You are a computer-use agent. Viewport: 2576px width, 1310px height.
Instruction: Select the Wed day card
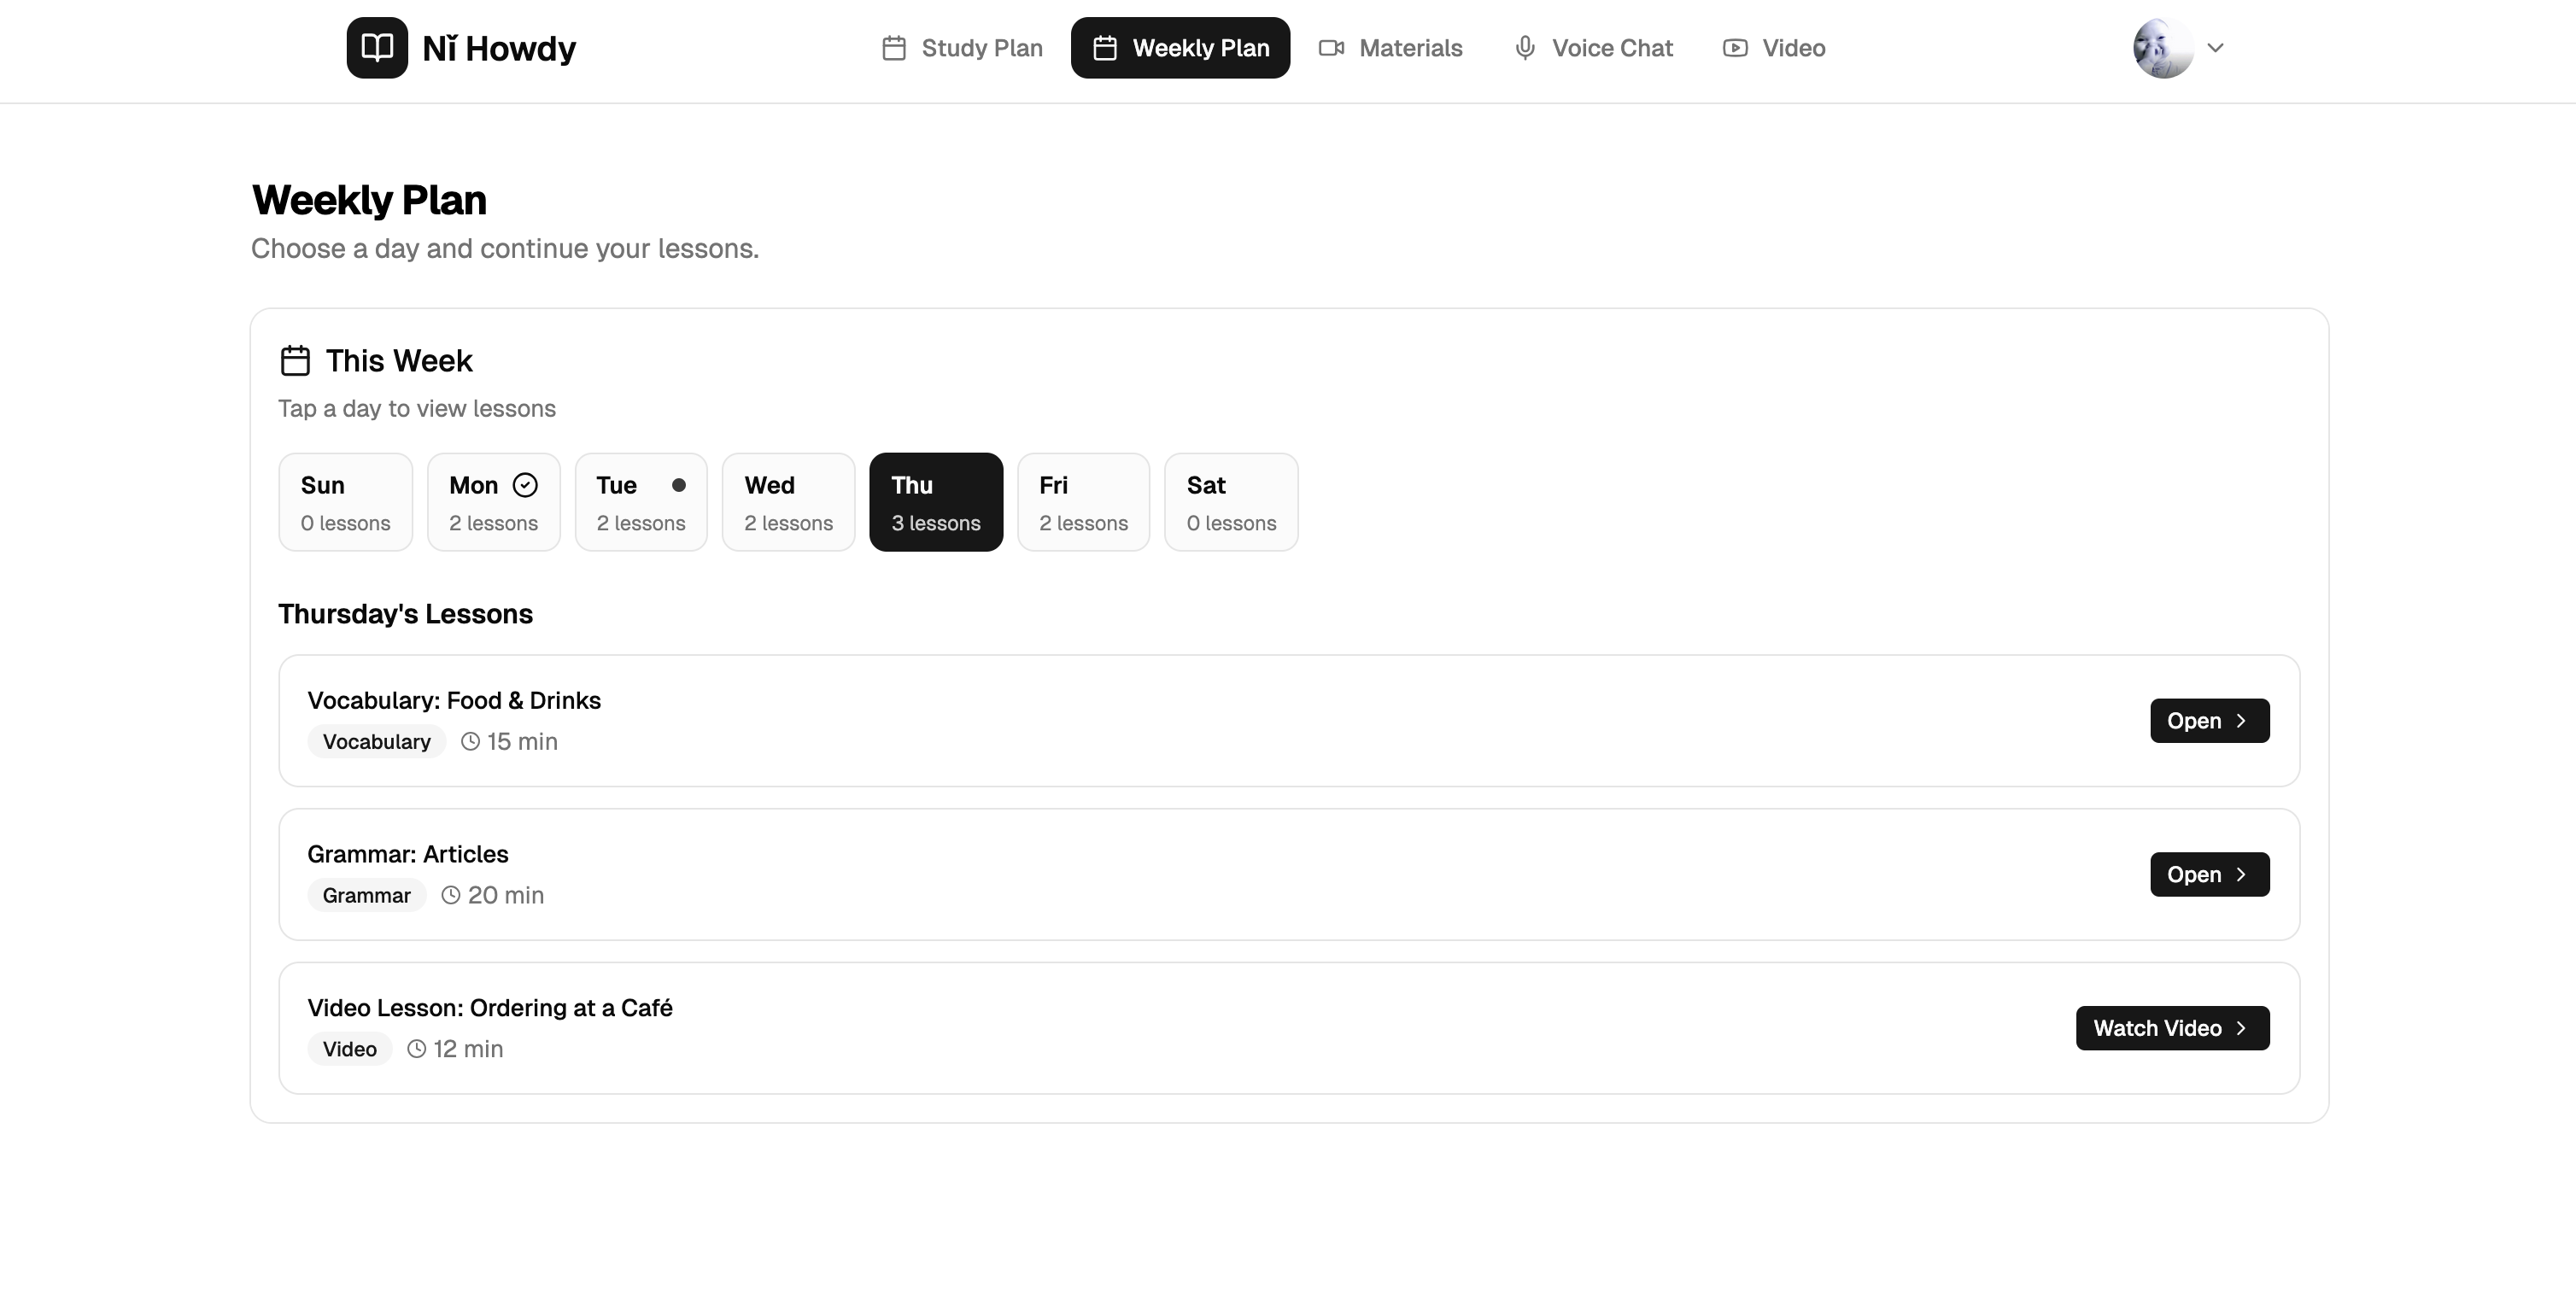[x=788, y=502]
